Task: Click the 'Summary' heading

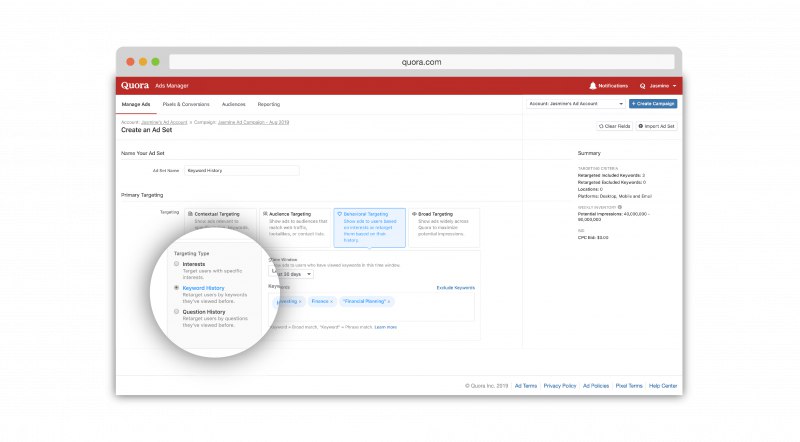Action: pos(589,153)
